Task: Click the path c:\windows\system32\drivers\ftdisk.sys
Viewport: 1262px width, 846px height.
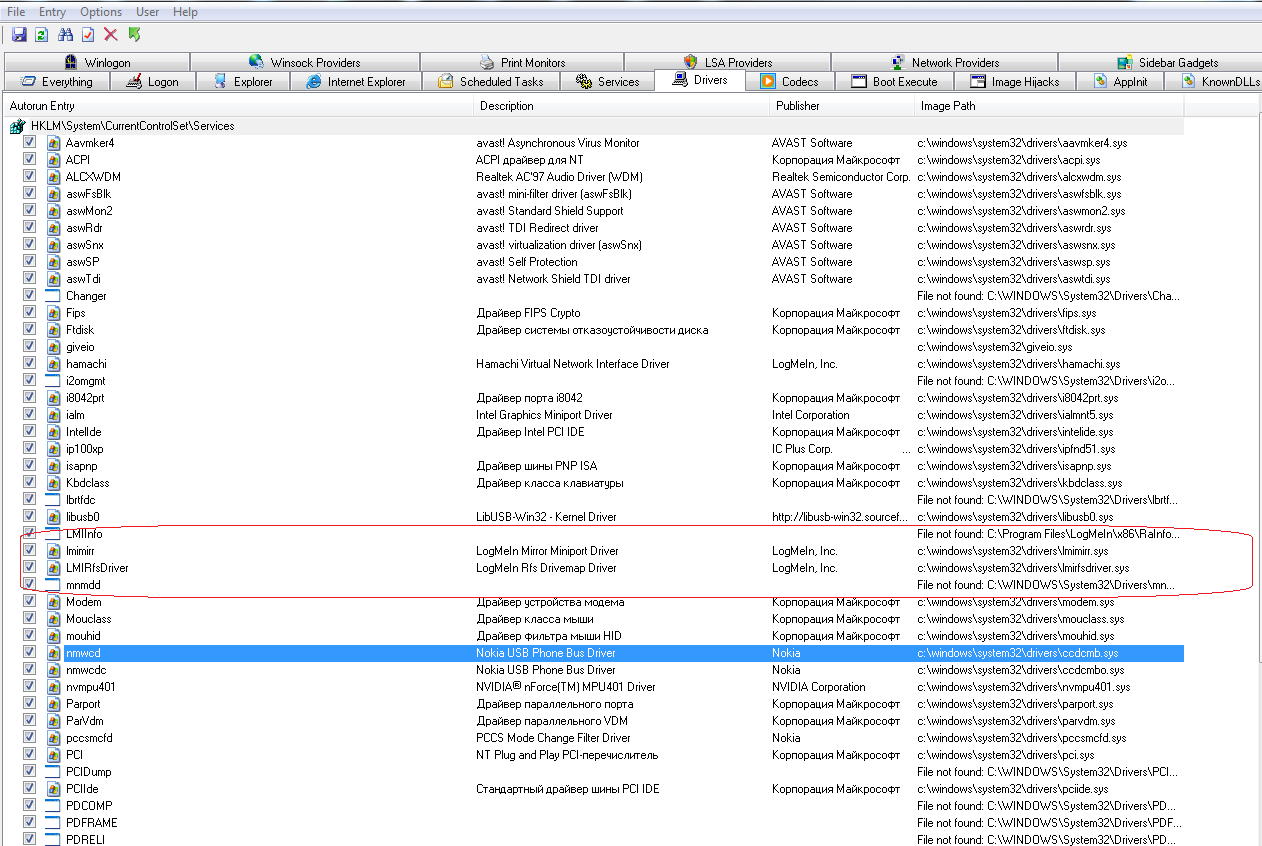Action: tap(1011, 330)
